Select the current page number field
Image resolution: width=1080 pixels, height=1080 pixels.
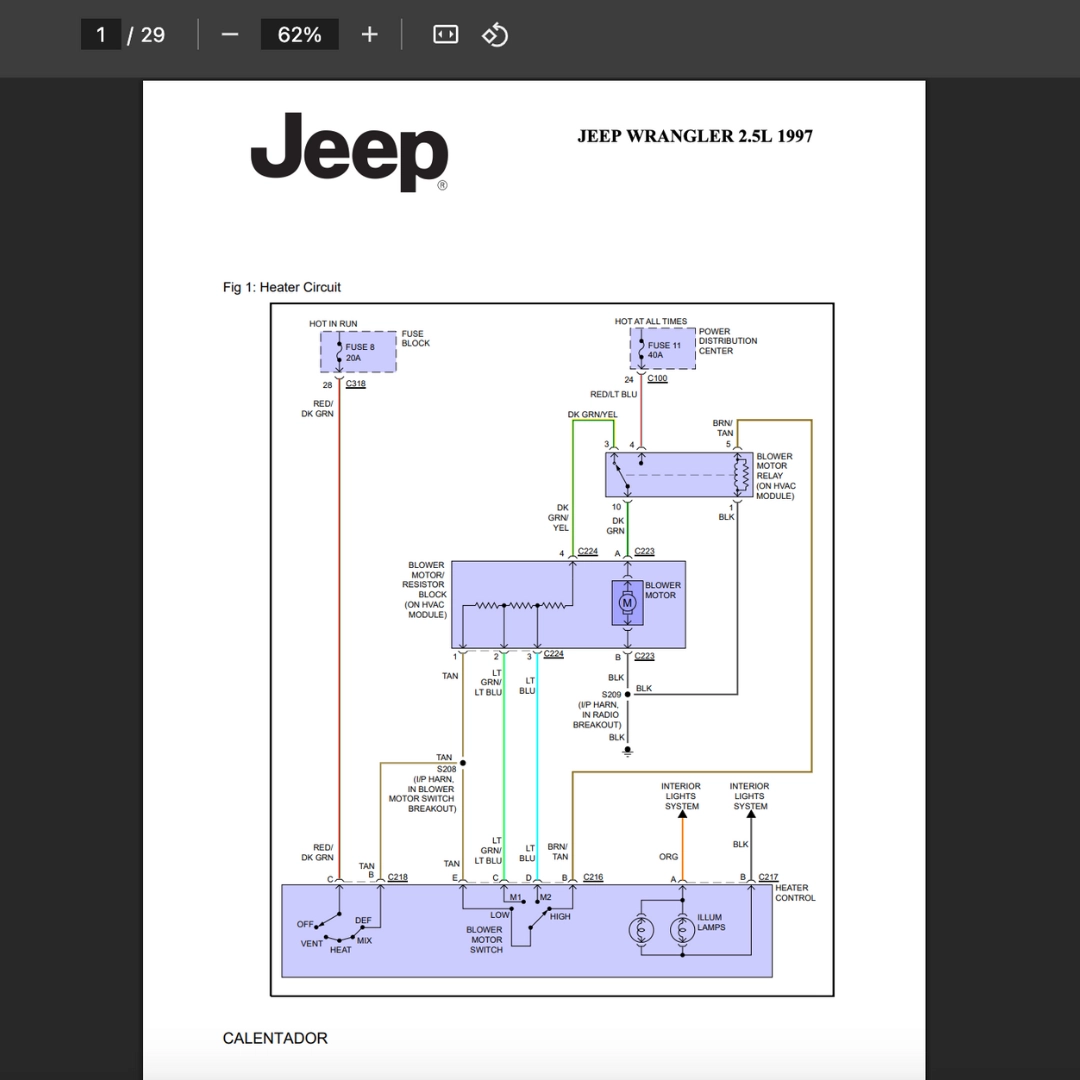(101, 34)
